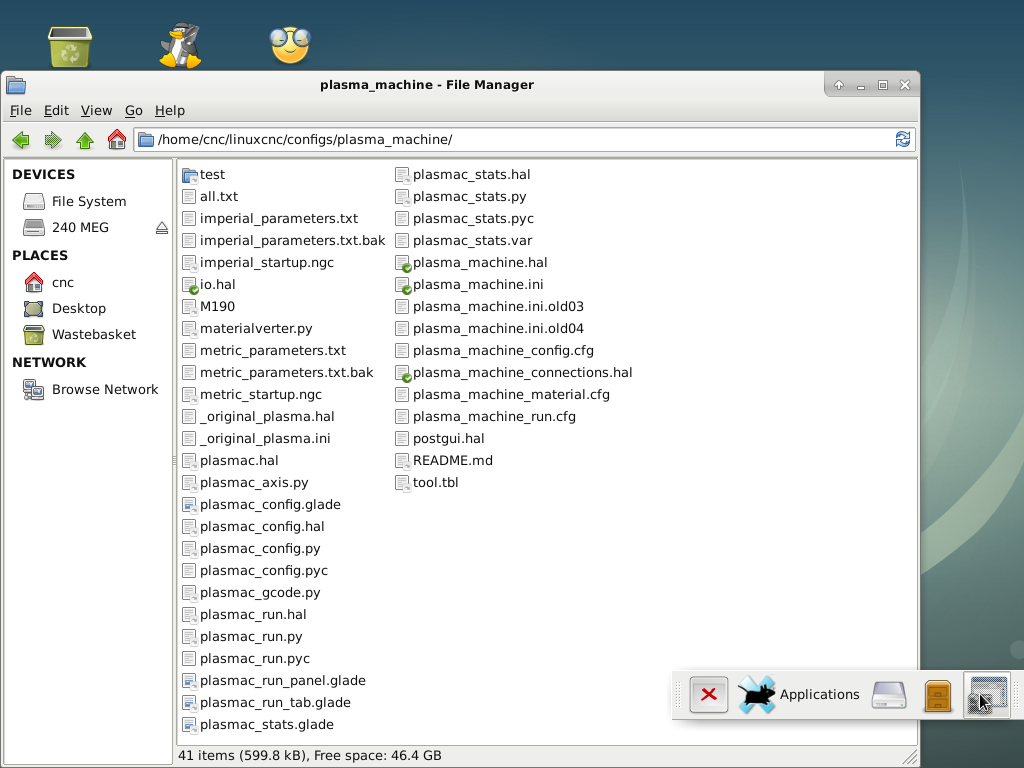Open the smiley face with glasses desktop icon
The image size is (1024, 768).
click(290, 45)
